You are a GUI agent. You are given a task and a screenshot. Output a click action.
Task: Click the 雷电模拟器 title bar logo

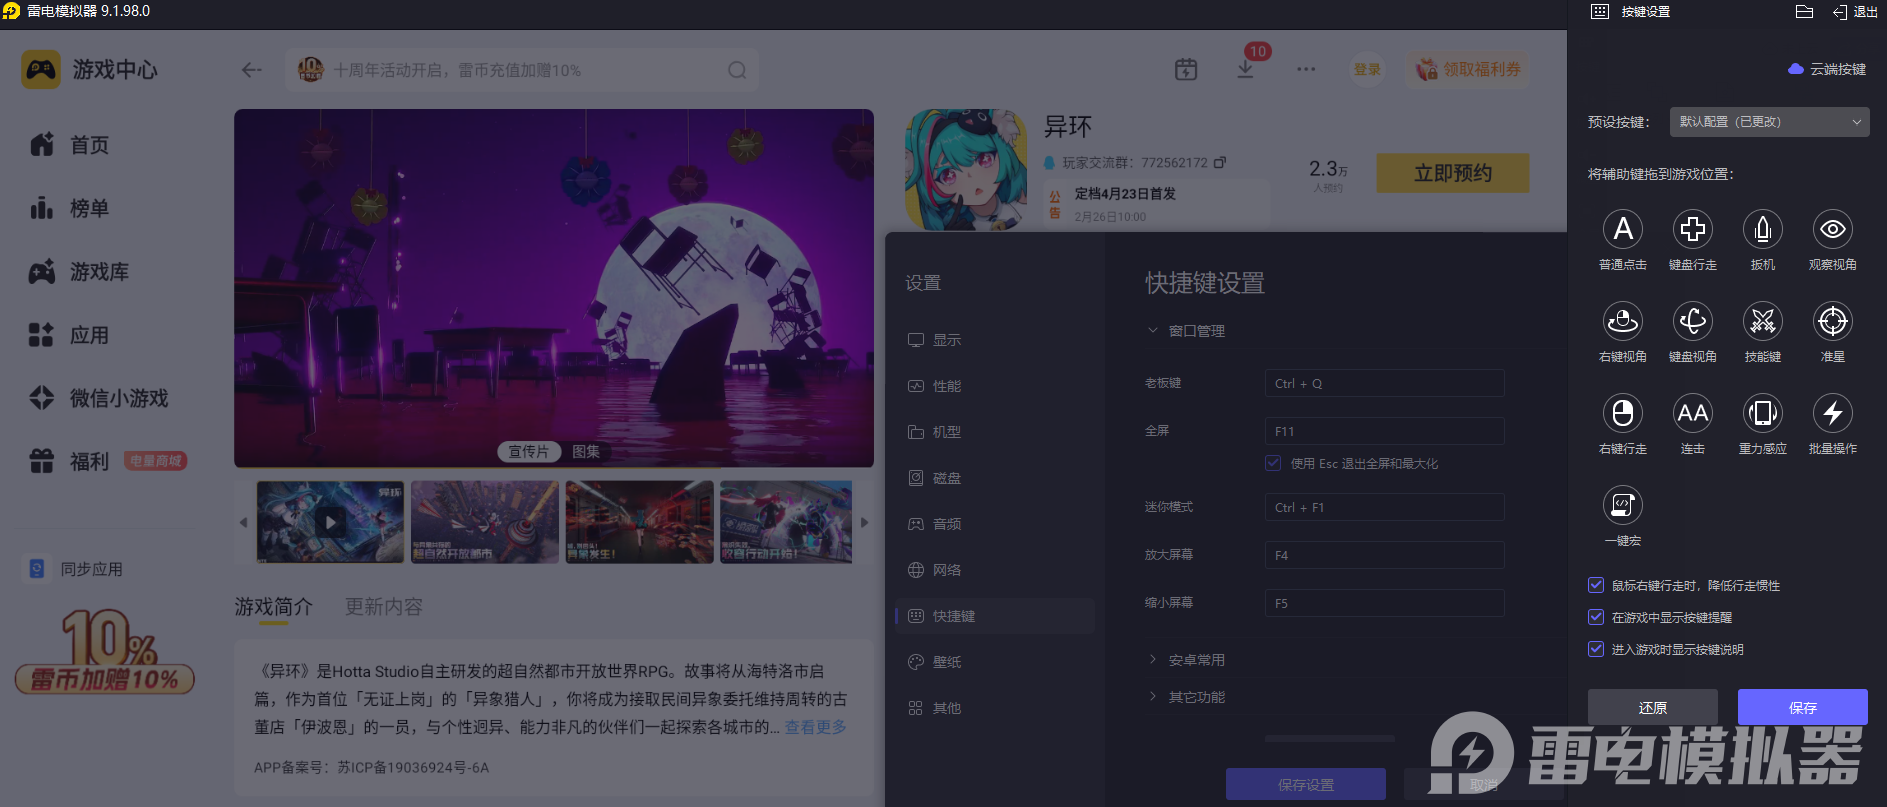coord(11,11)
